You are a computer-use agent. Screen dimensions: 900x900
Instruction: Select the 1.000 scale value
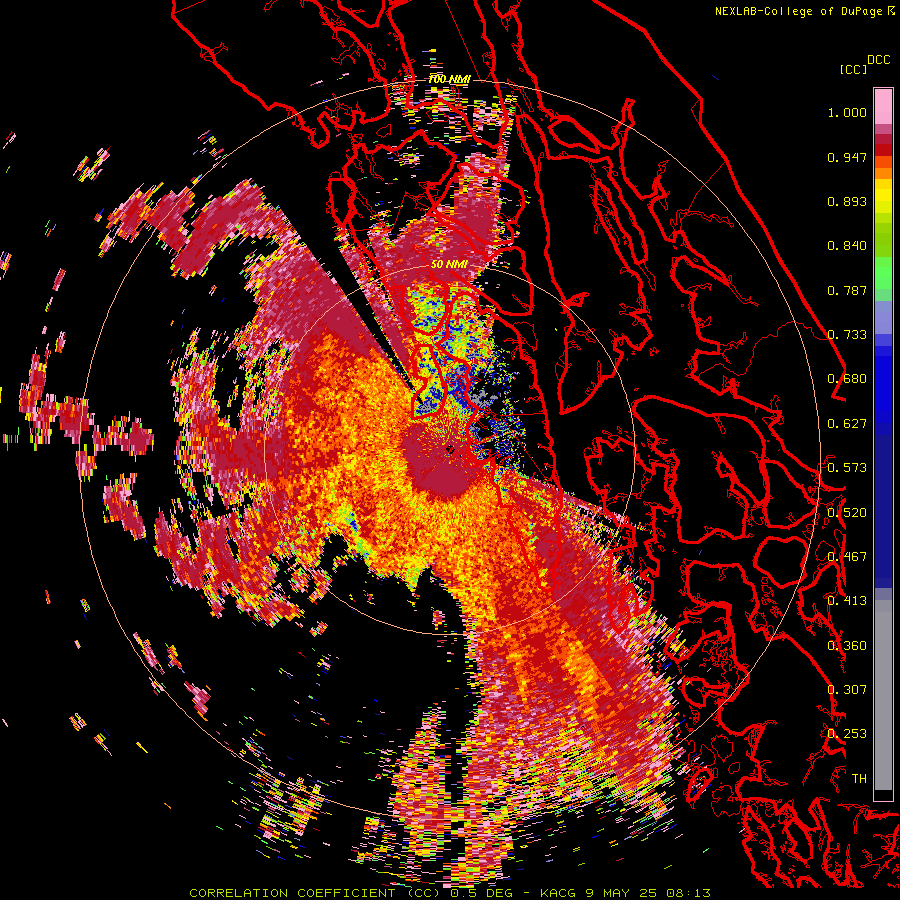(x=847, y=112)
